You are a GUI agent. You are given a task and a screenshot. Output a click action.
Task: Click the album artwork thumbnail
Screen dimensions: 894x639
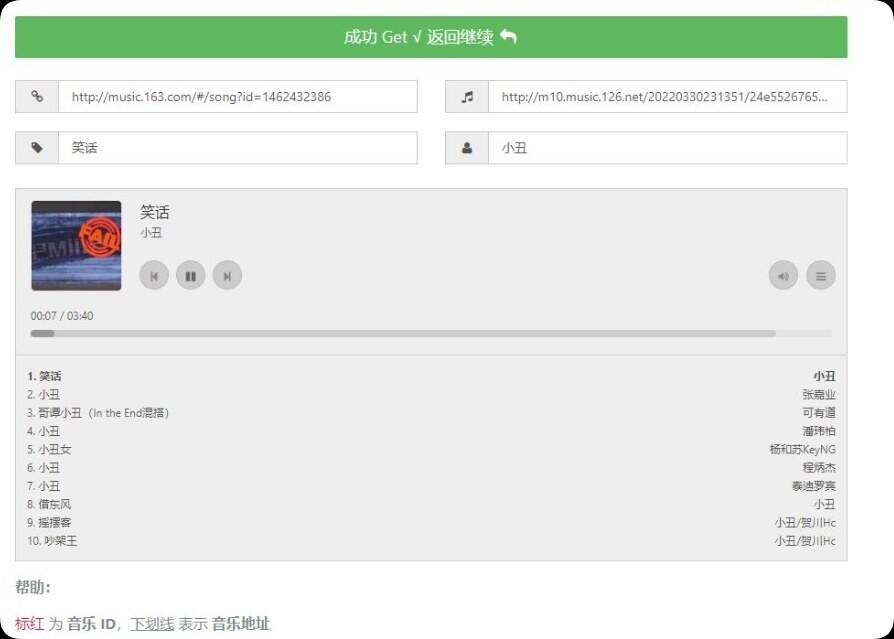tap(76, 244)
